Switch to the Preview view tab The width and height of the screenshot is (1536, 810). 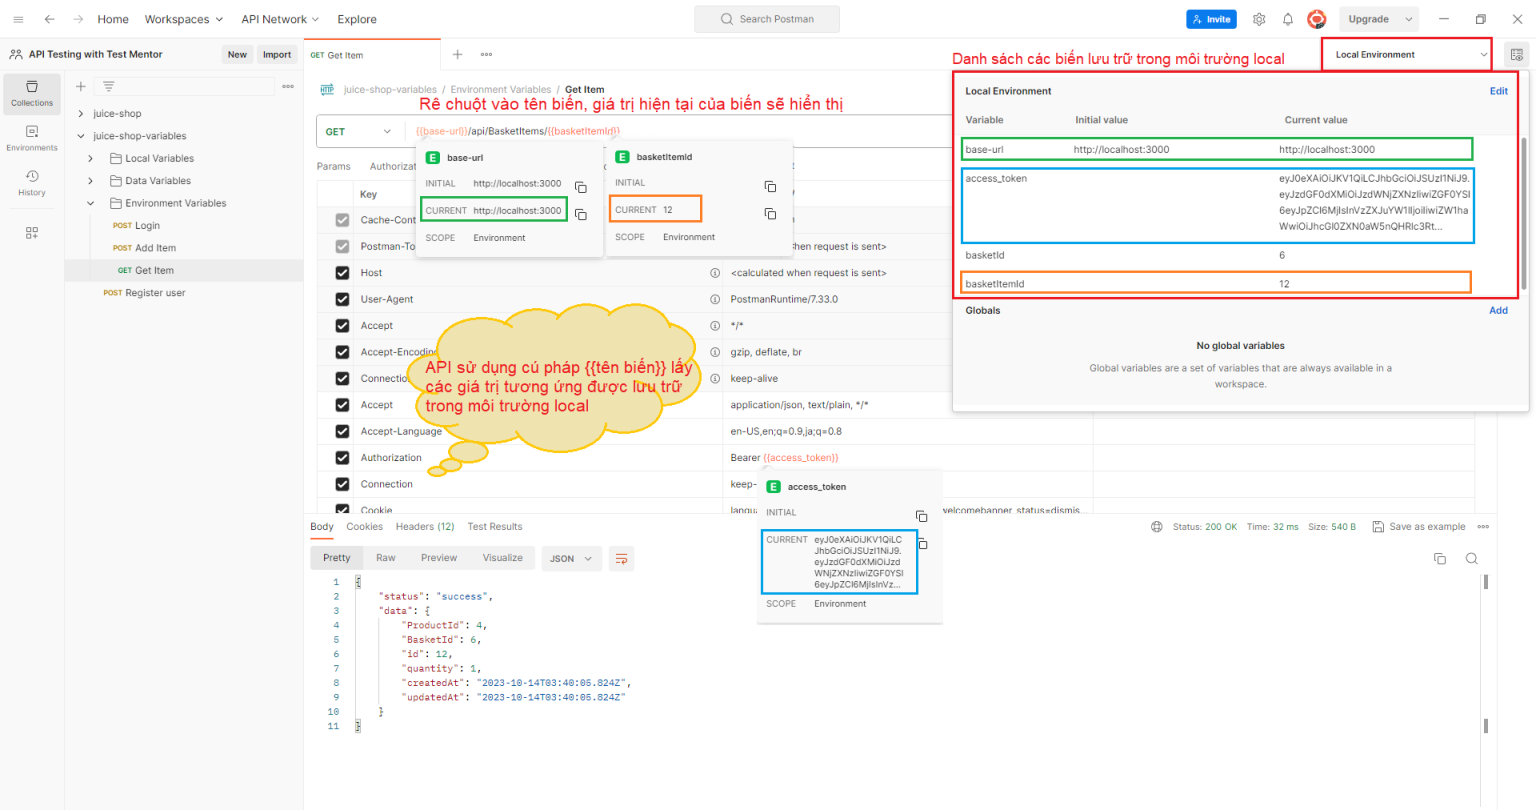pos(439,558)
